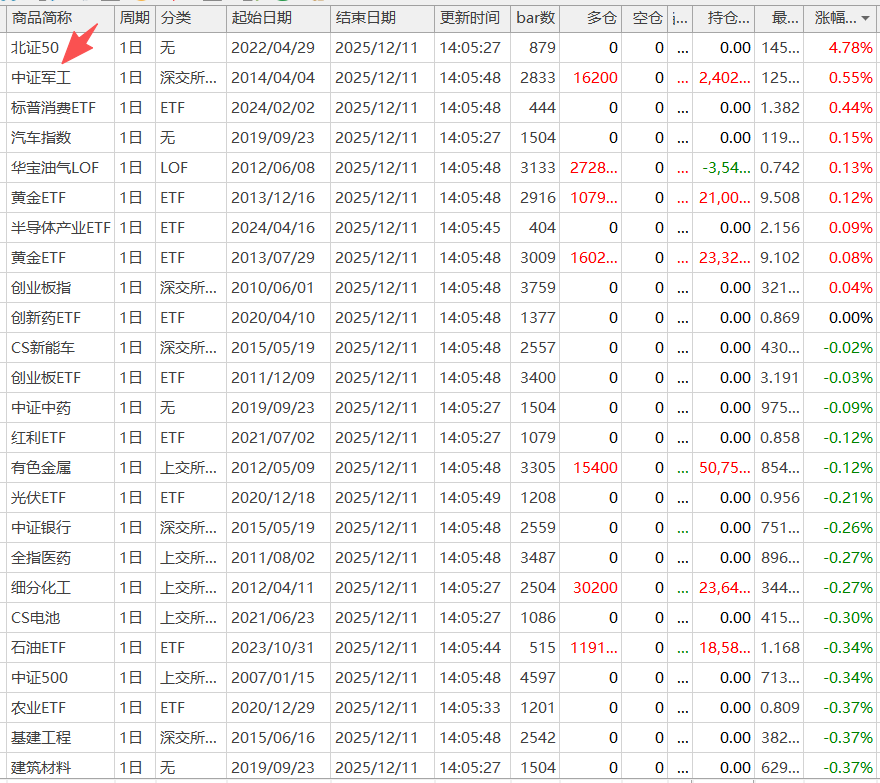
Task: Select the 半导体产业ETF row name
Action: (61, 228)
